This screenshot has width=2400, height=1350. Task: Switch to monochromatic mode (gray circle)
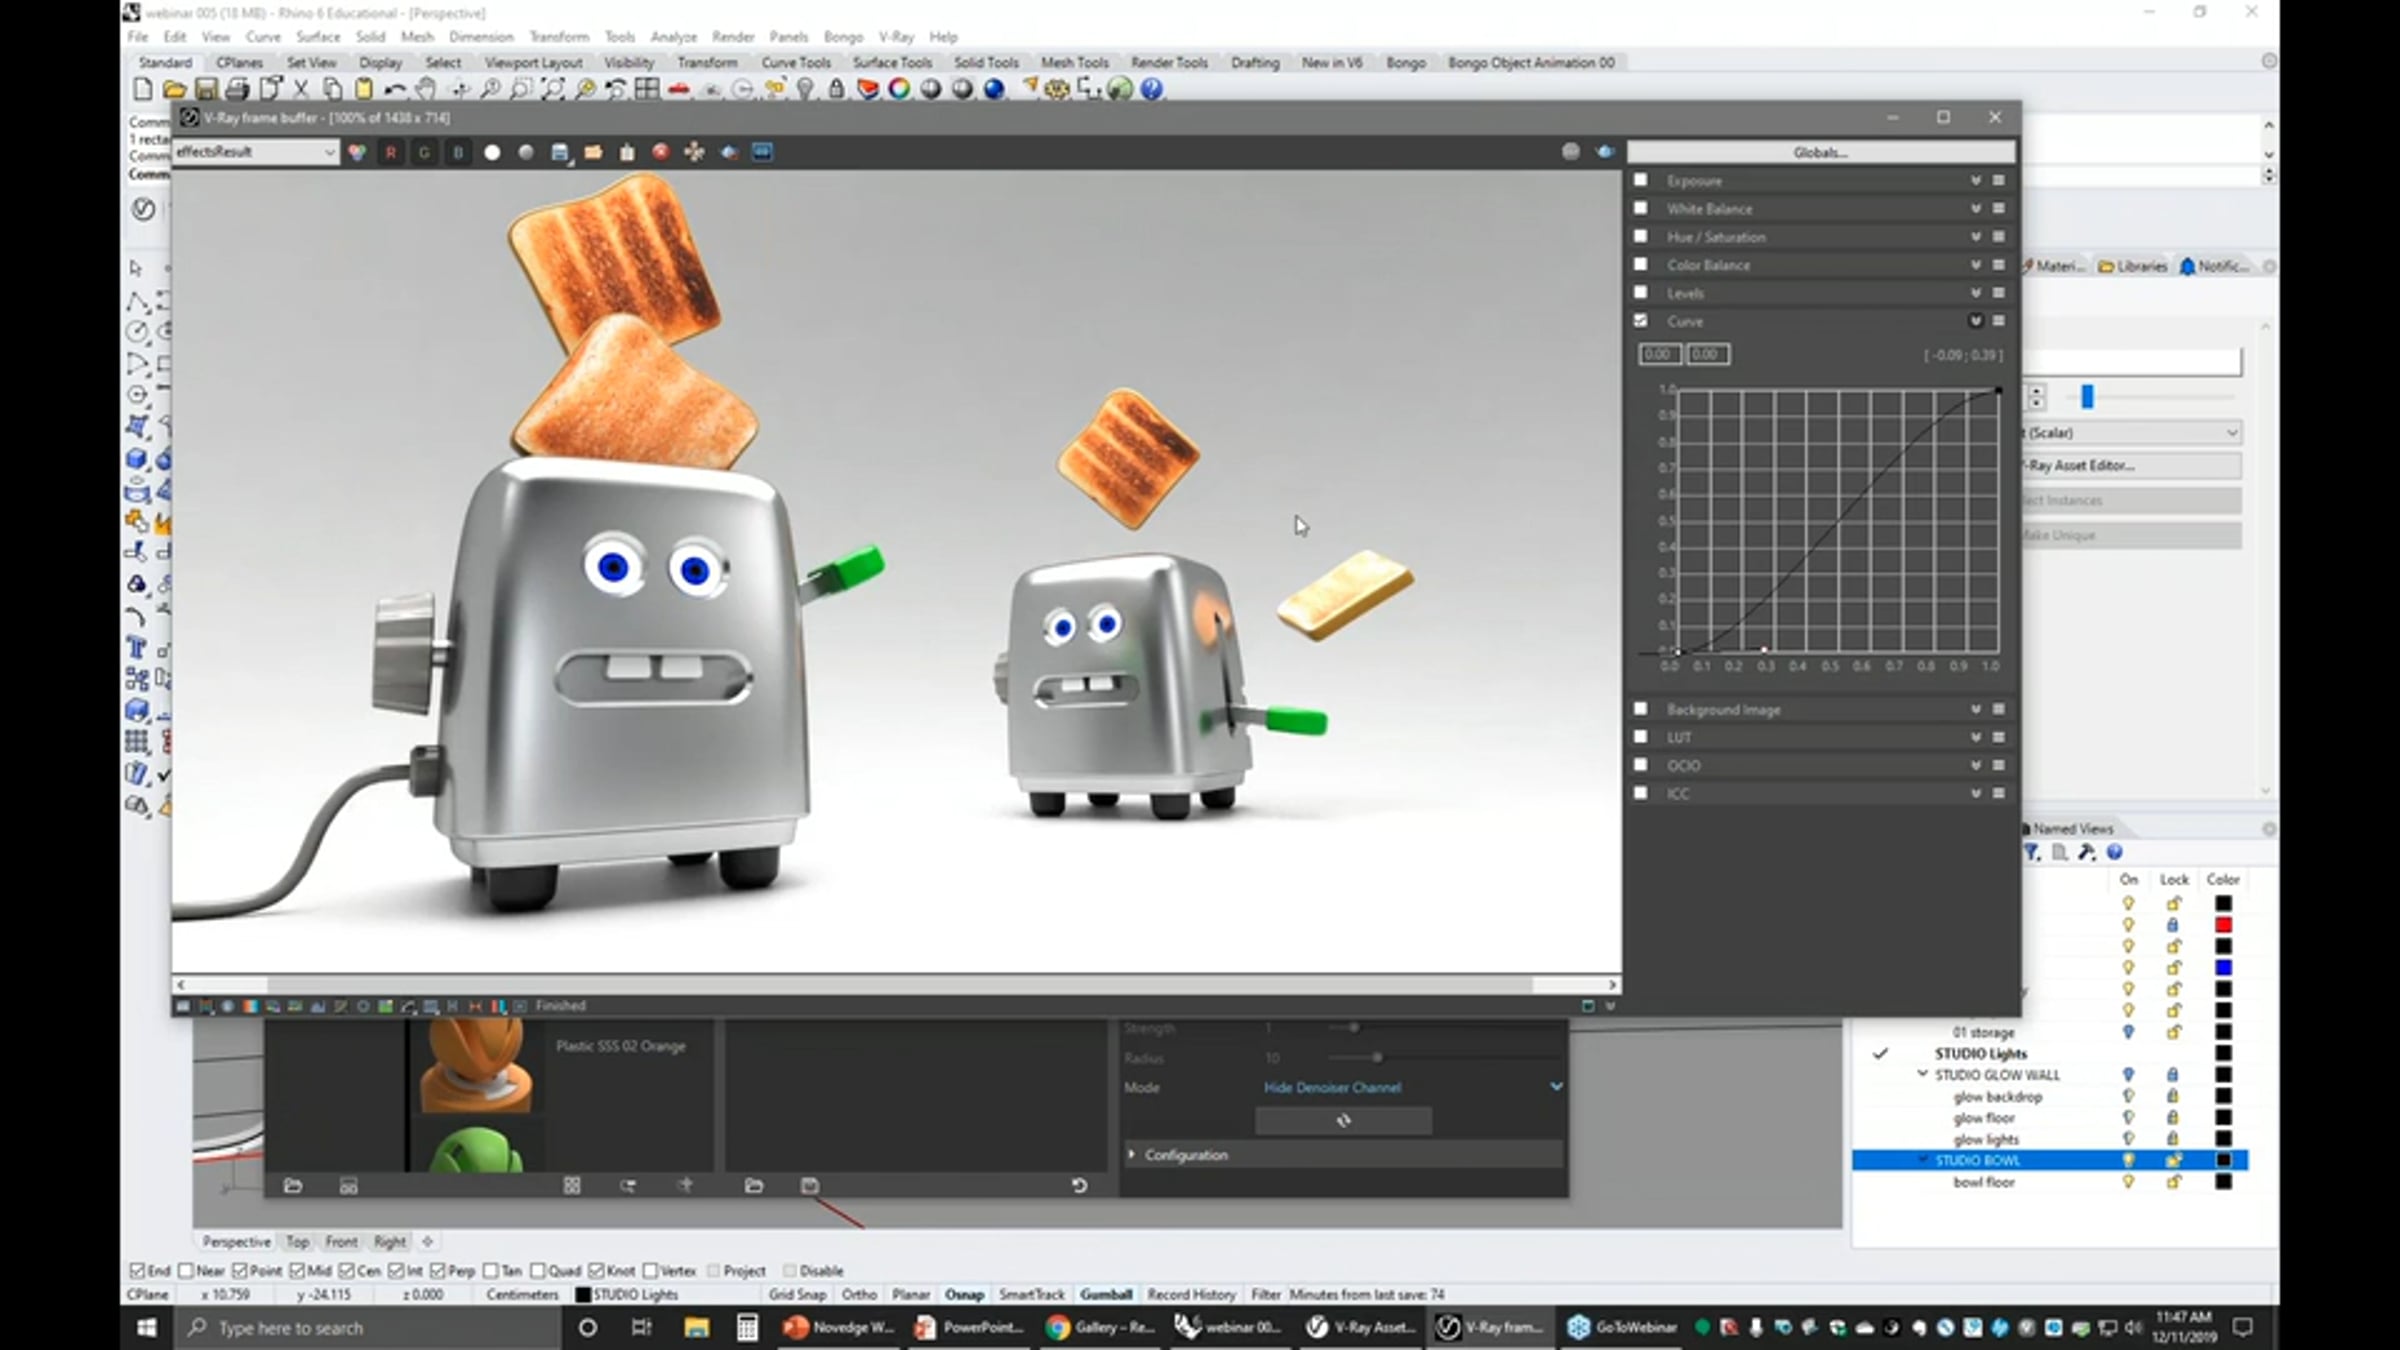(x=526, y=152)
